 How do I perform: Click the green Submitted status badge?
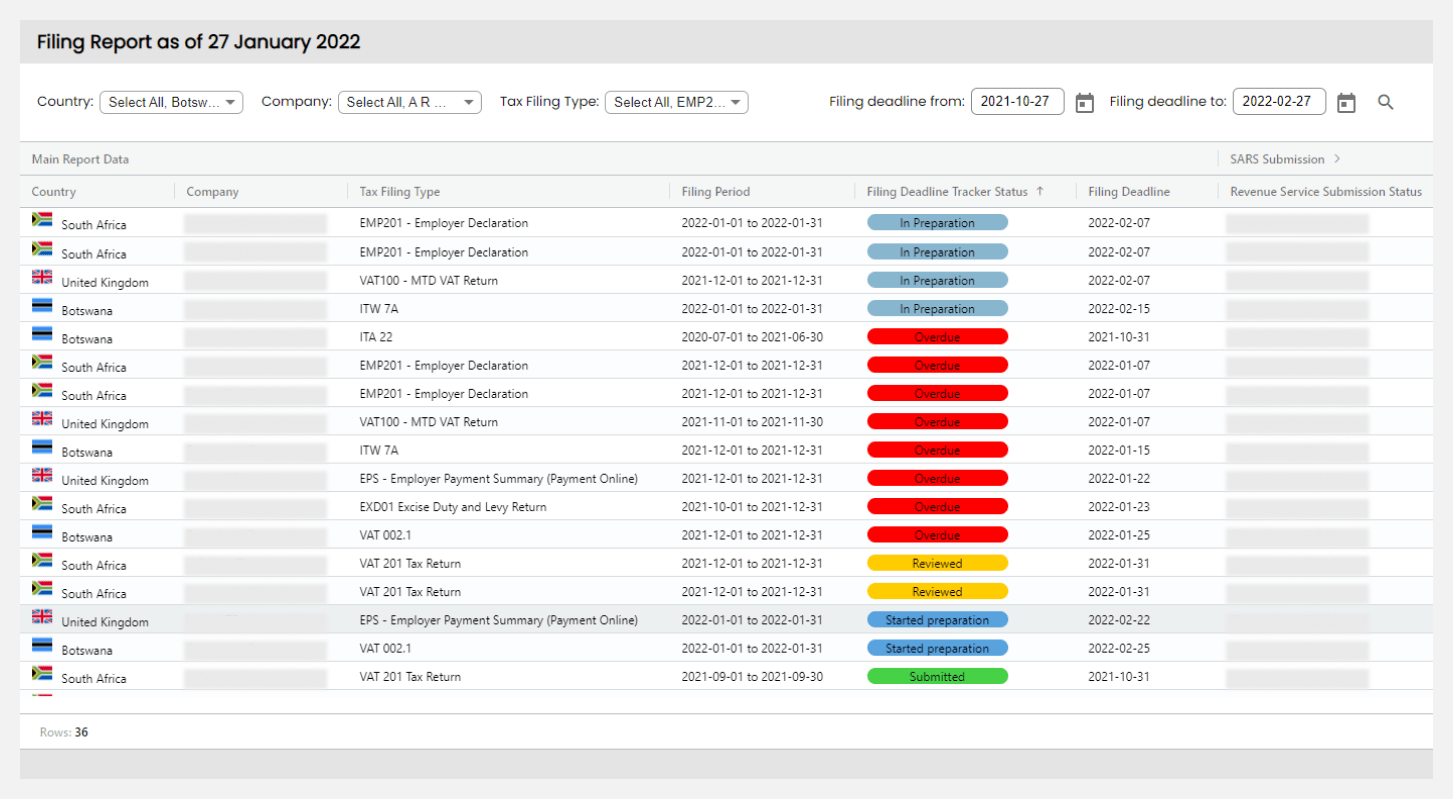tap(937, 676)
